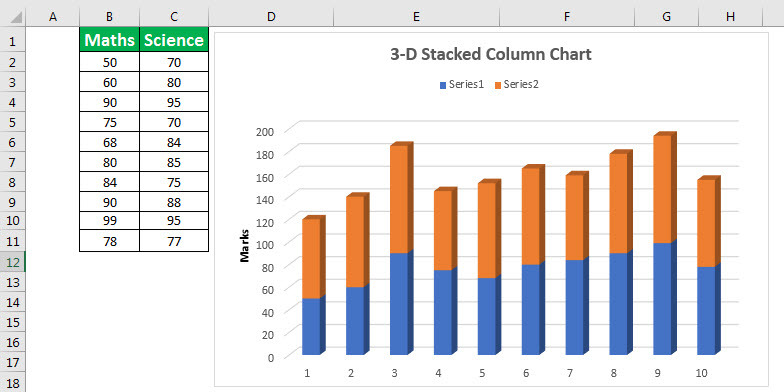
Task: Select Maths cell with value 99
Action: click(110, 220)
